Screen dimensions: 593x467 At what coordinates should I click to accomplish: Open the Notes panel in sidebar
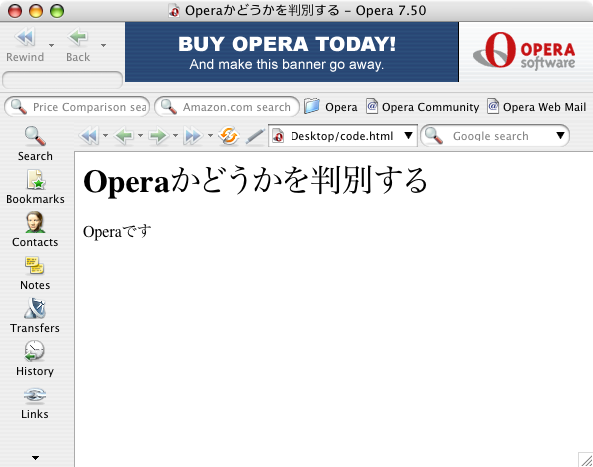coord(35,273)
